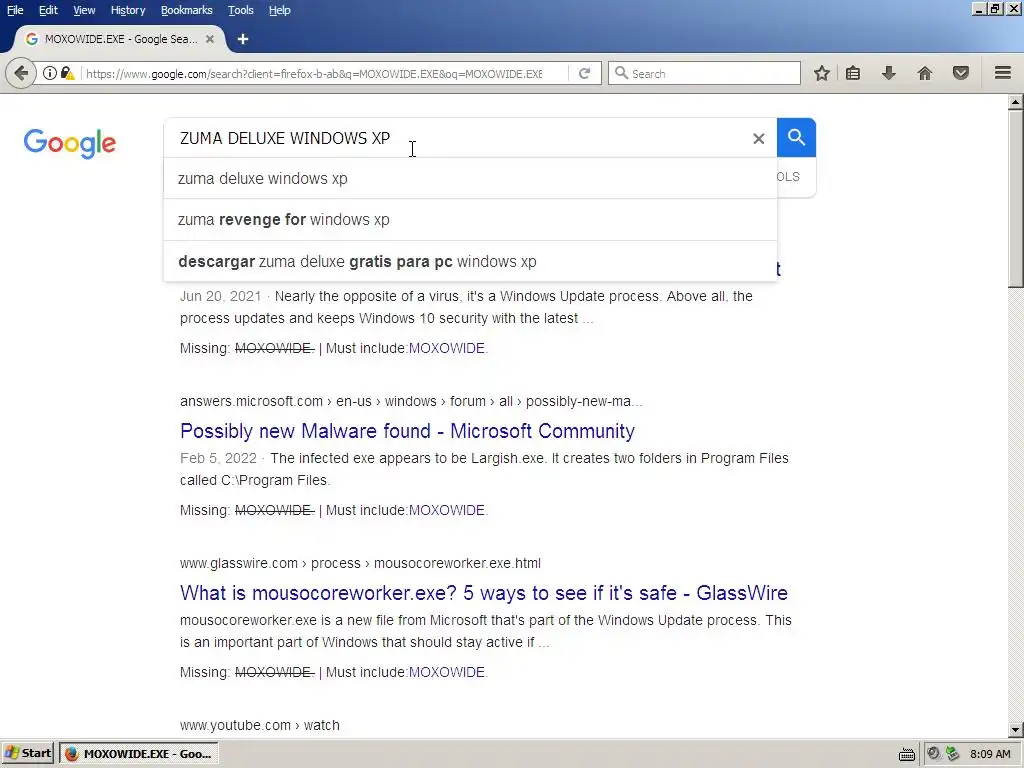1024x768 pixels.
Task: Click the www.youtube.com › watch breadcrumb
Action: point(259,725)
